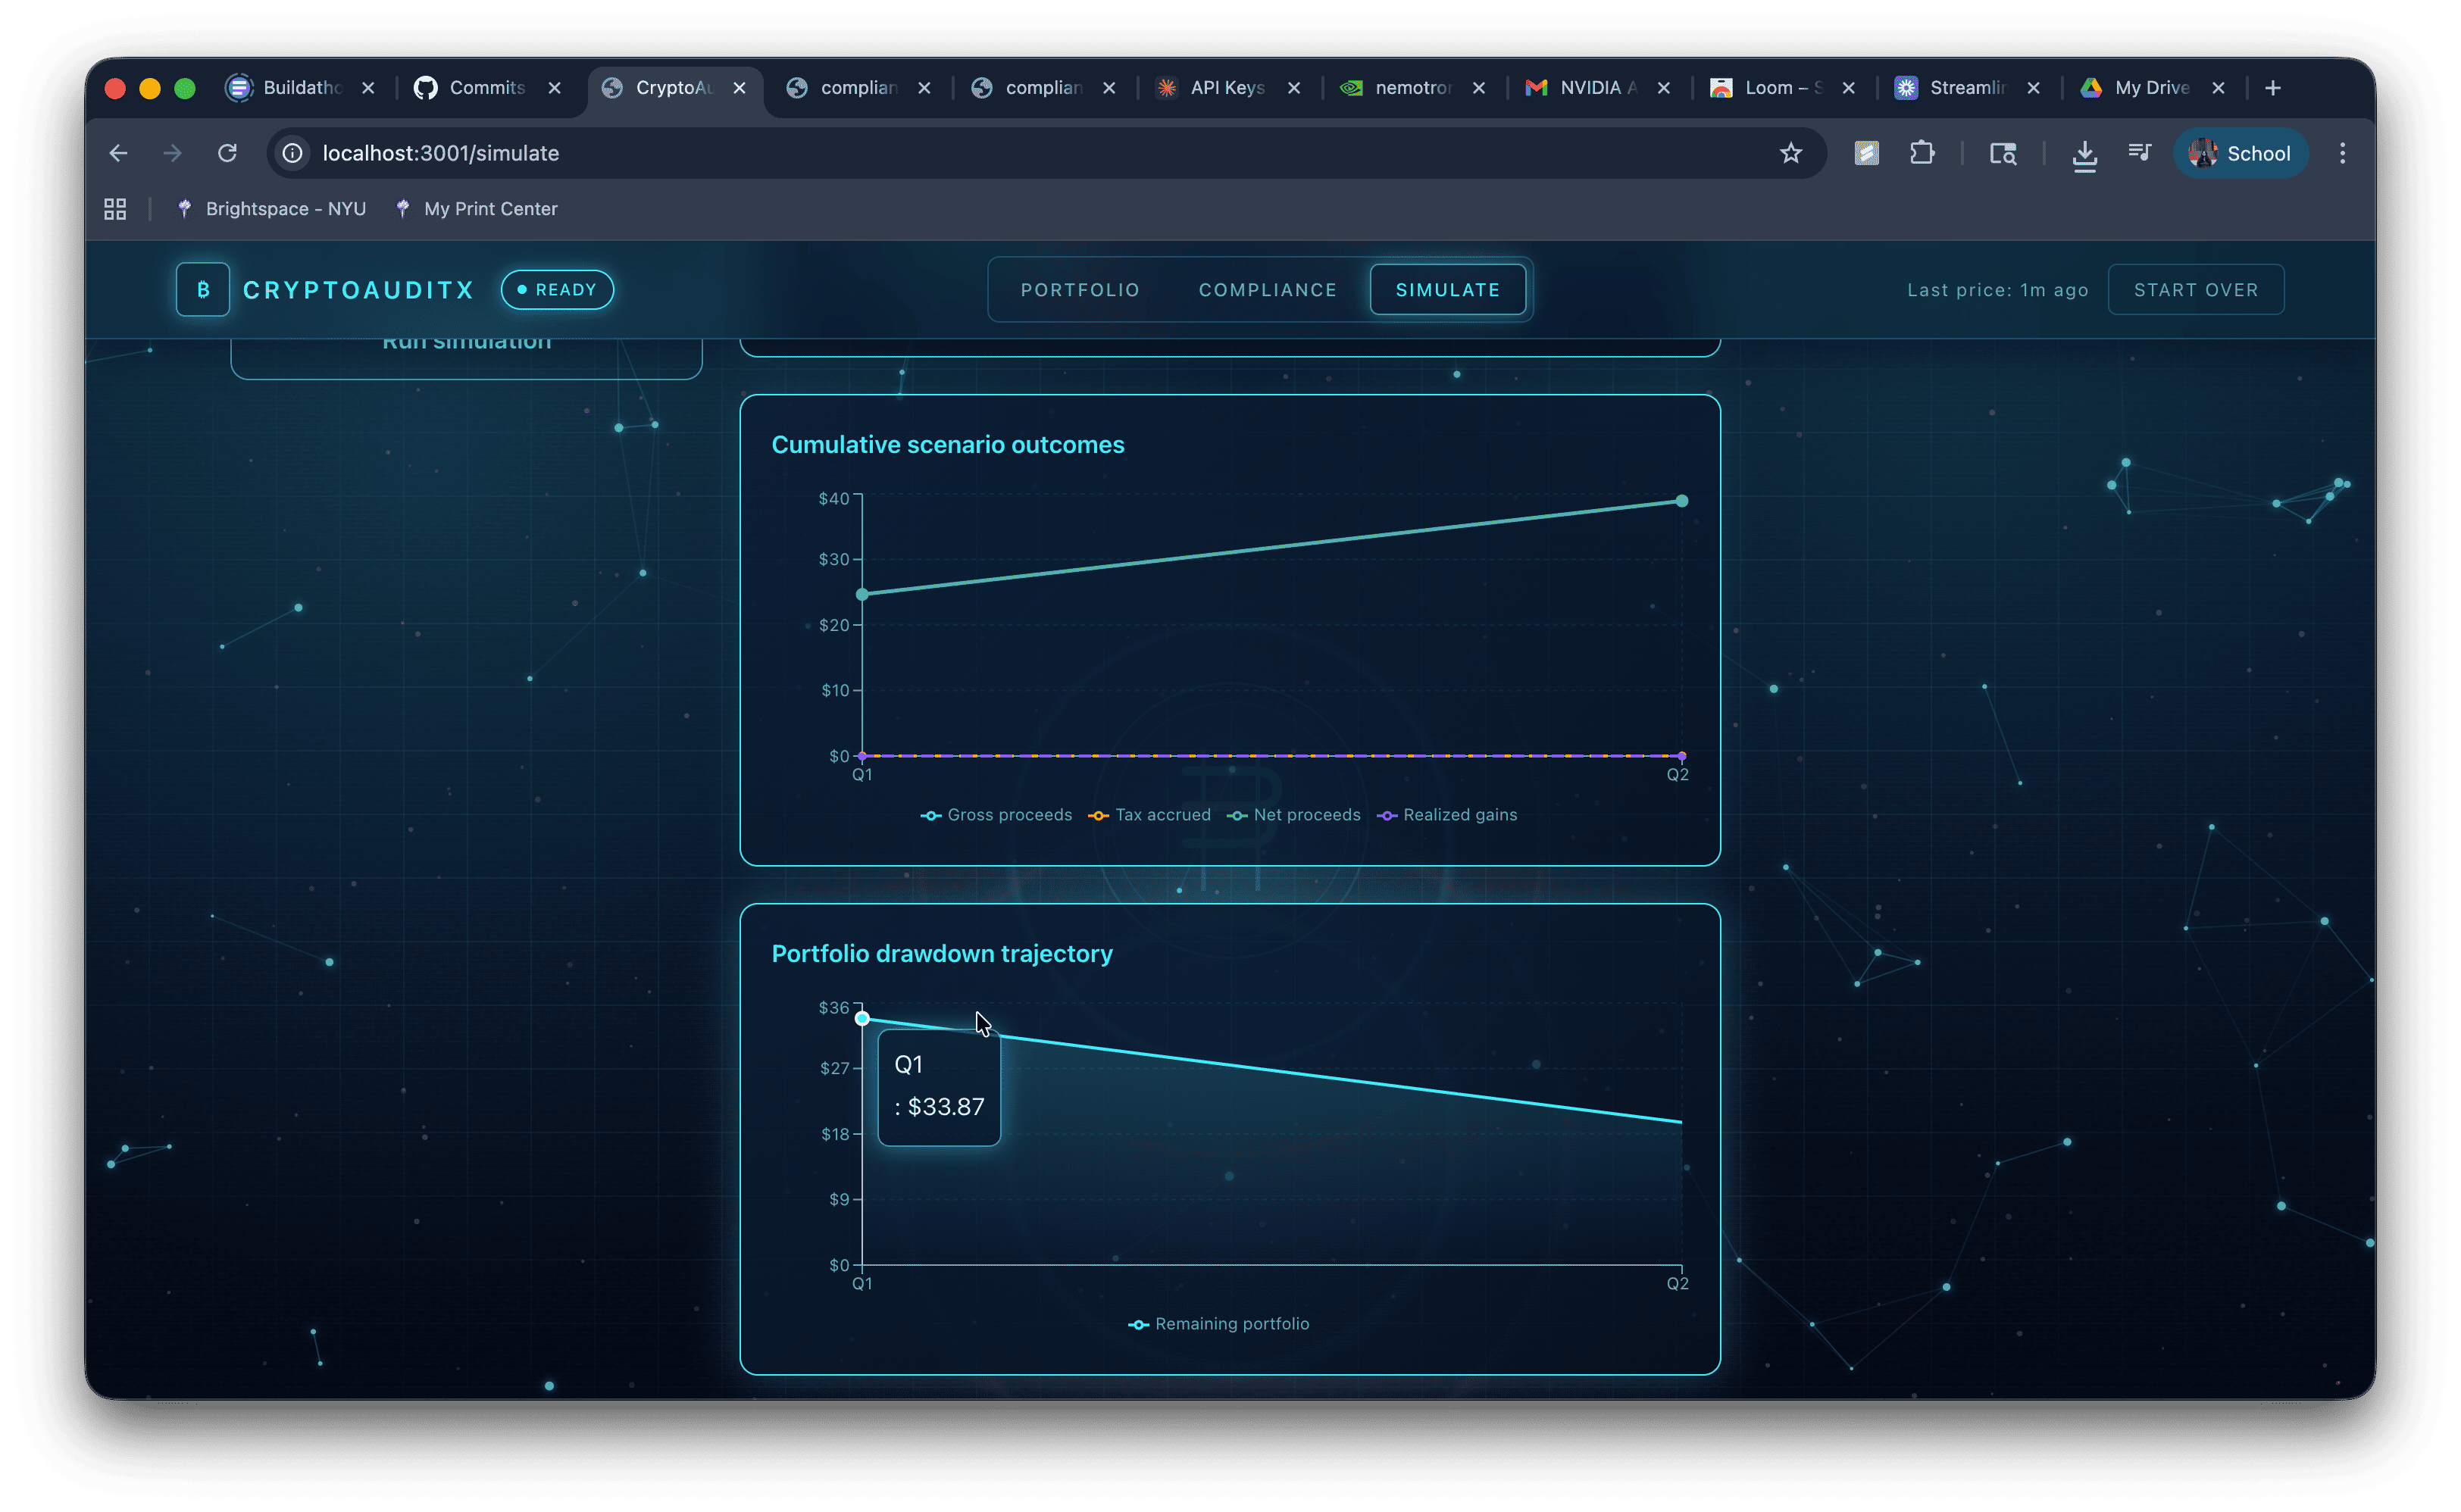Click the Q2 data point on cumulative chart
This screenshot has width=2461, height=1512.
pyautogui.click(x=1681, y=501)
